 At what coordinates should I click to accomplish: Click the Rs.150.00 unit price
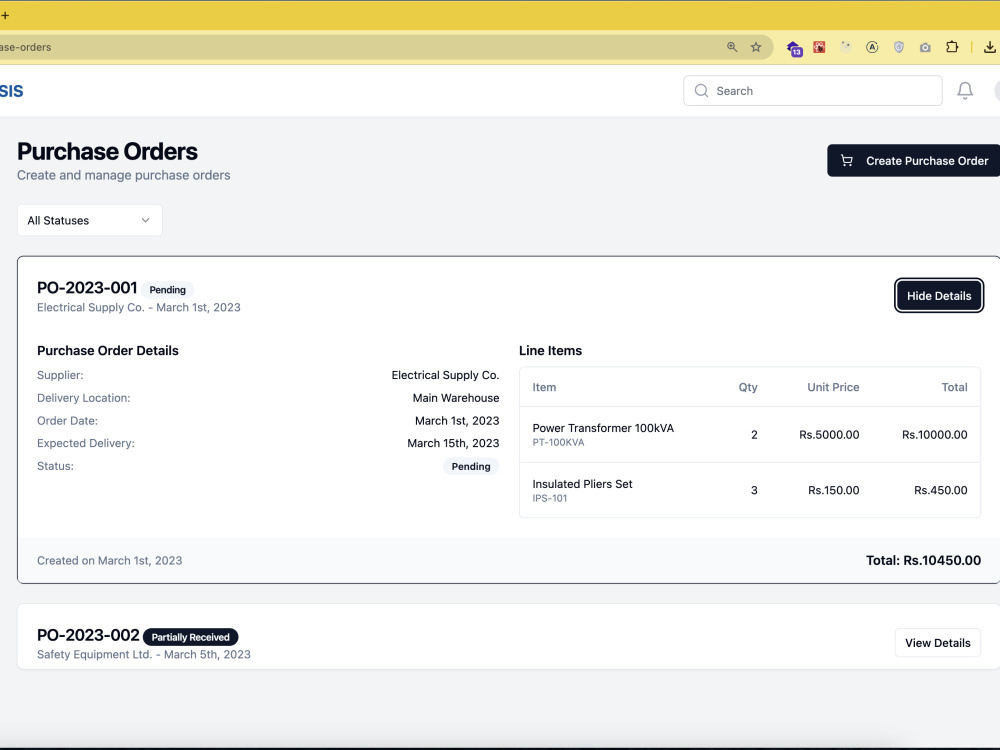point(834,490)
